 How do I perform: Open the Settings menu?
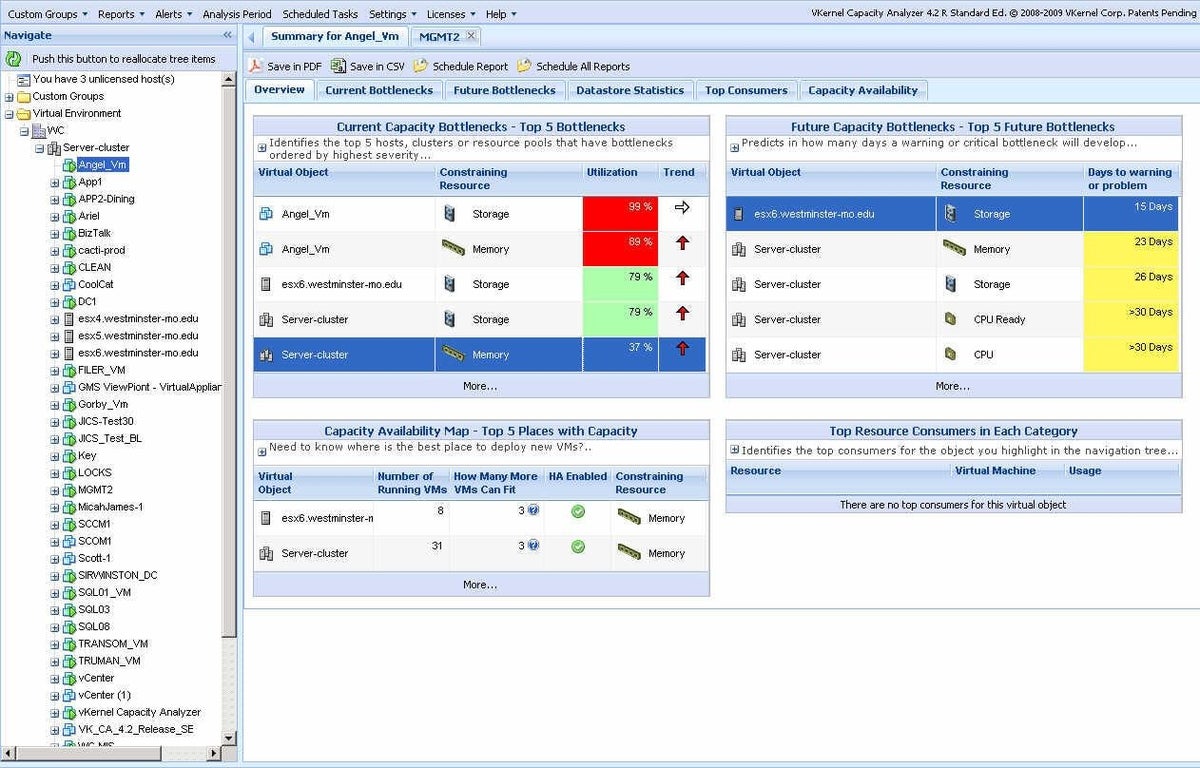pos(393,14)
